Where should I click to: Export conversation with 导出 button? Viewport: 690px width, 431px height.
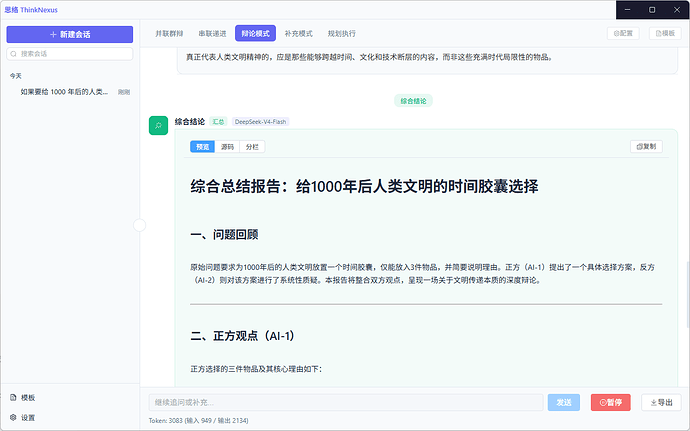(661, 402)
